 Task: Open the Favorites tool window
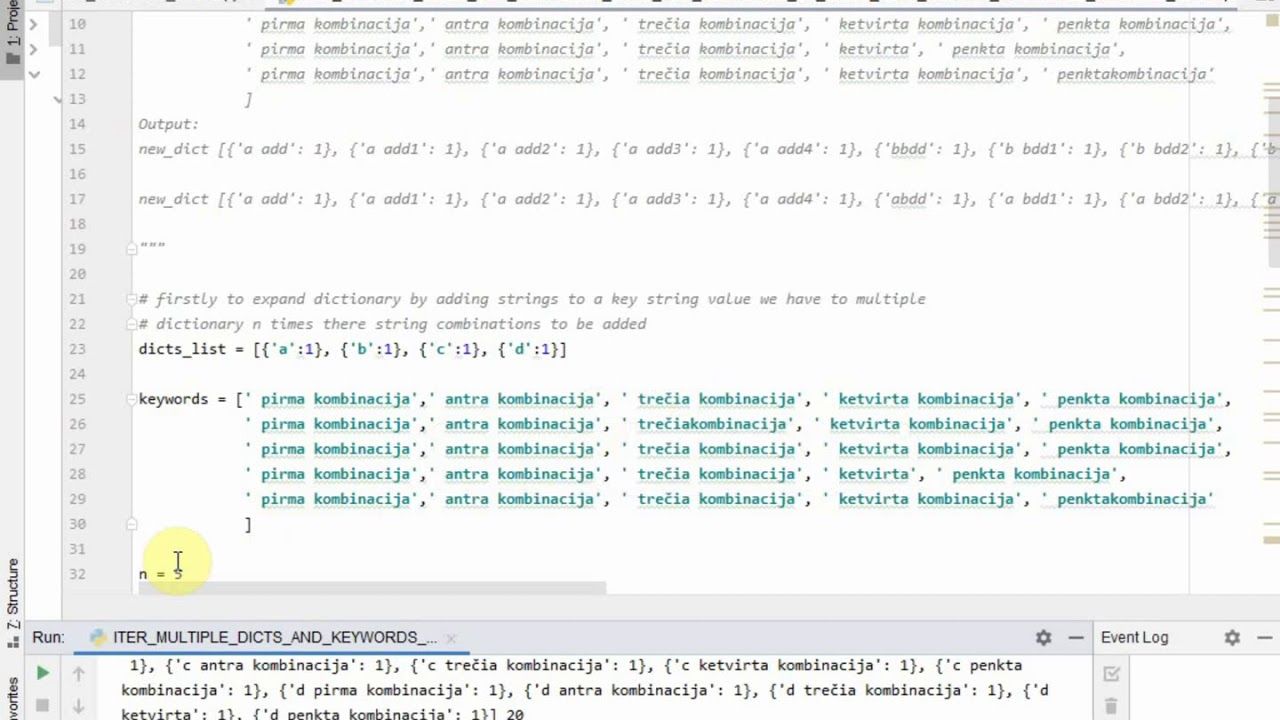[12, 698]
